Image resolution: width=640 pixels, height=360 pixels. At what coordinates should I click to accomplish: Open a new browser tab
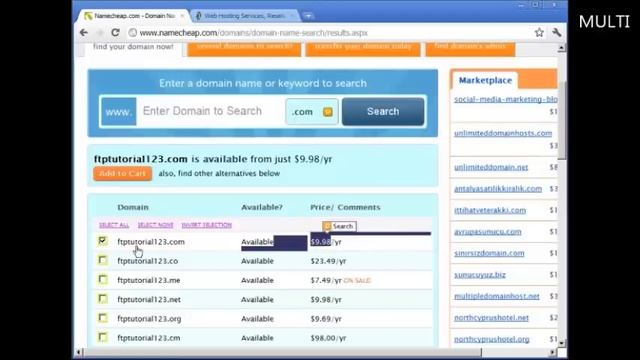(x=308, y=16)
